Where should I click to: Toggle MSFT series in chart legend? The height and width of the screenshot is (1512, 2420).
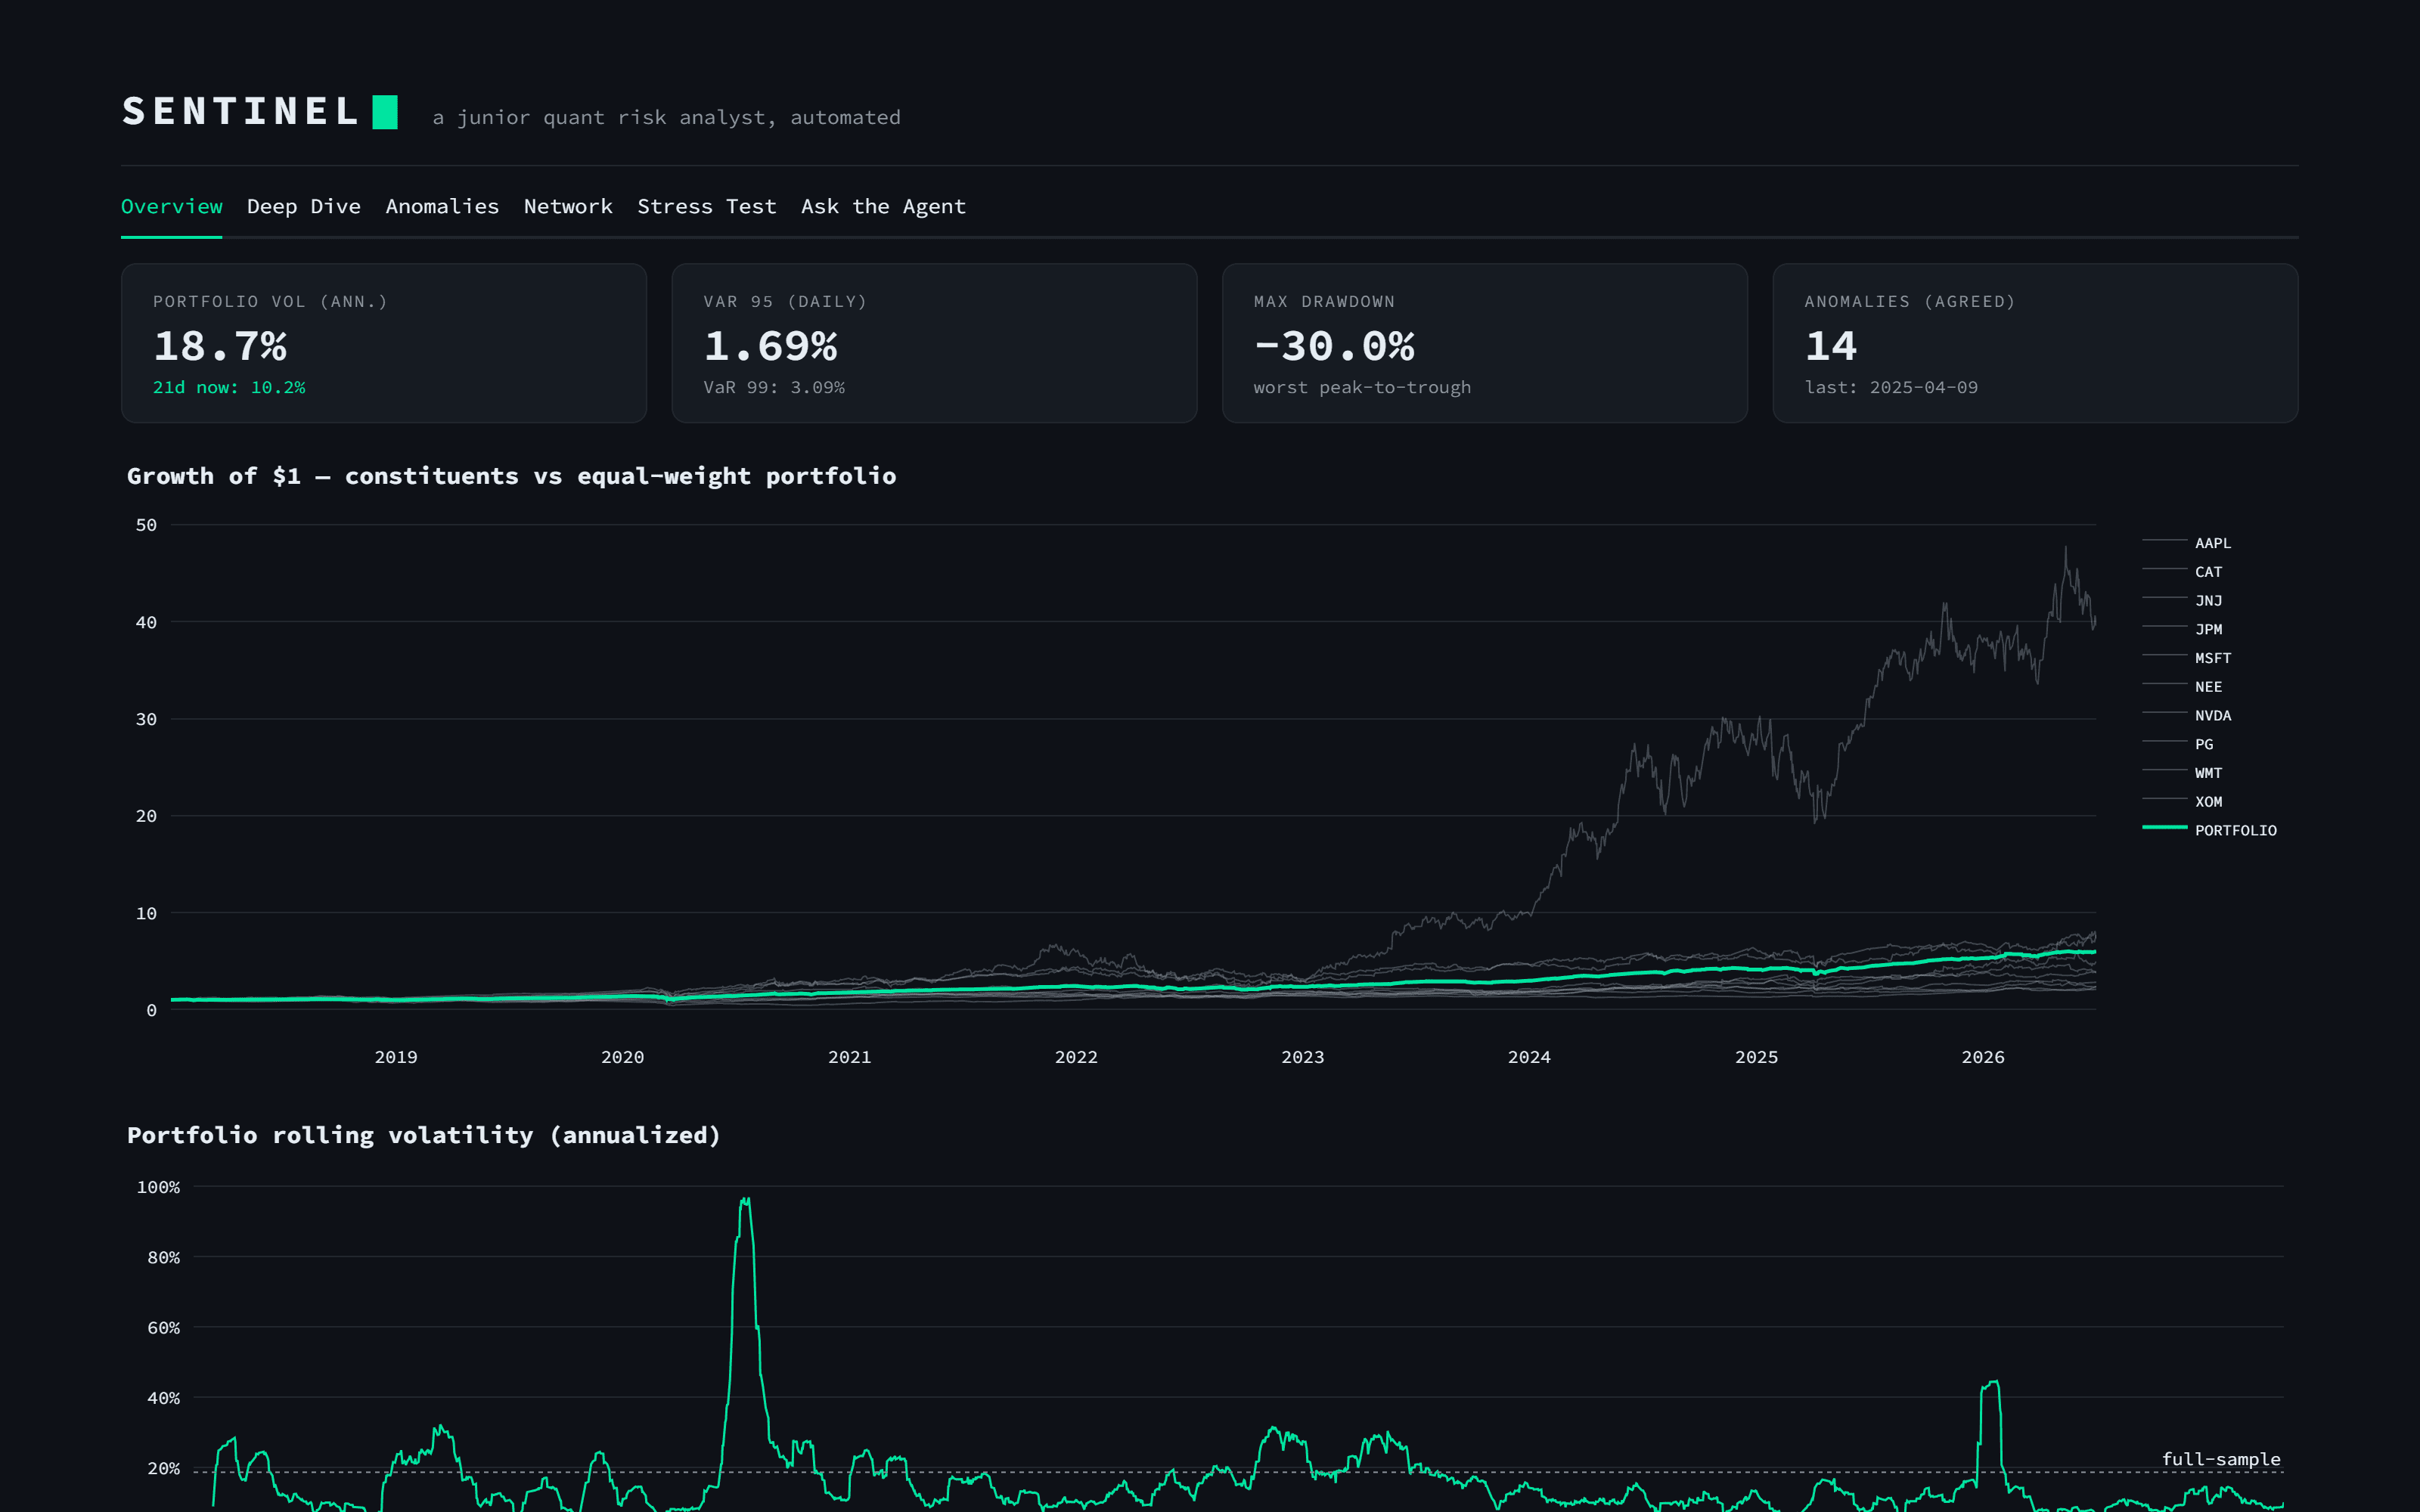pyautogui.click(x=2187, y=657)
